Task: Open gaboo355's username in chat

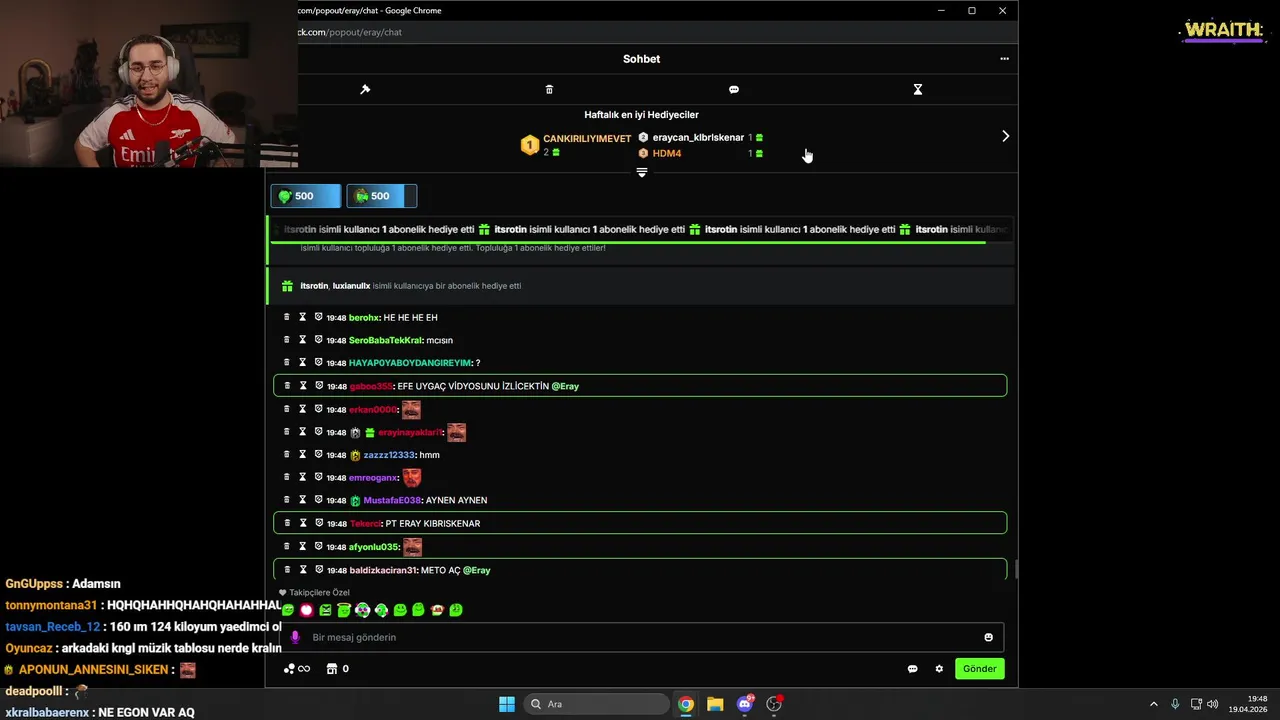Action: point(370,386)
